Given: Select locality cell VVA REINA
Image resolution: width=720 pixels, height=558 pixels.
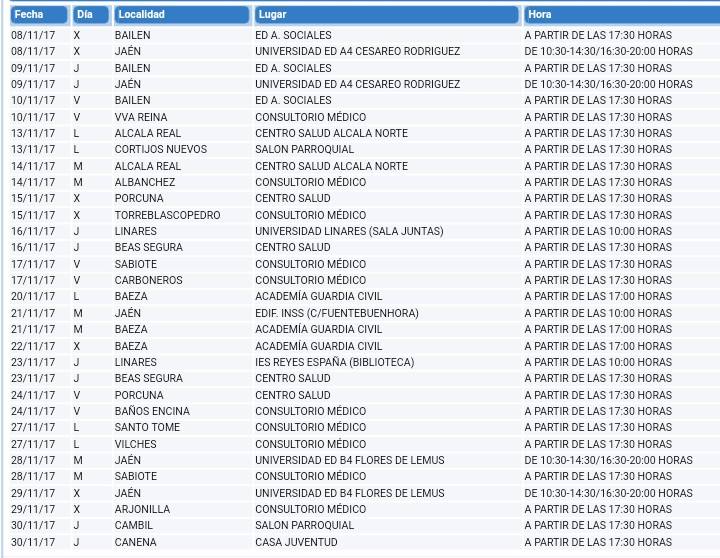Looking at the screenshot, I should pyautogui.click(x=141, y=117).
